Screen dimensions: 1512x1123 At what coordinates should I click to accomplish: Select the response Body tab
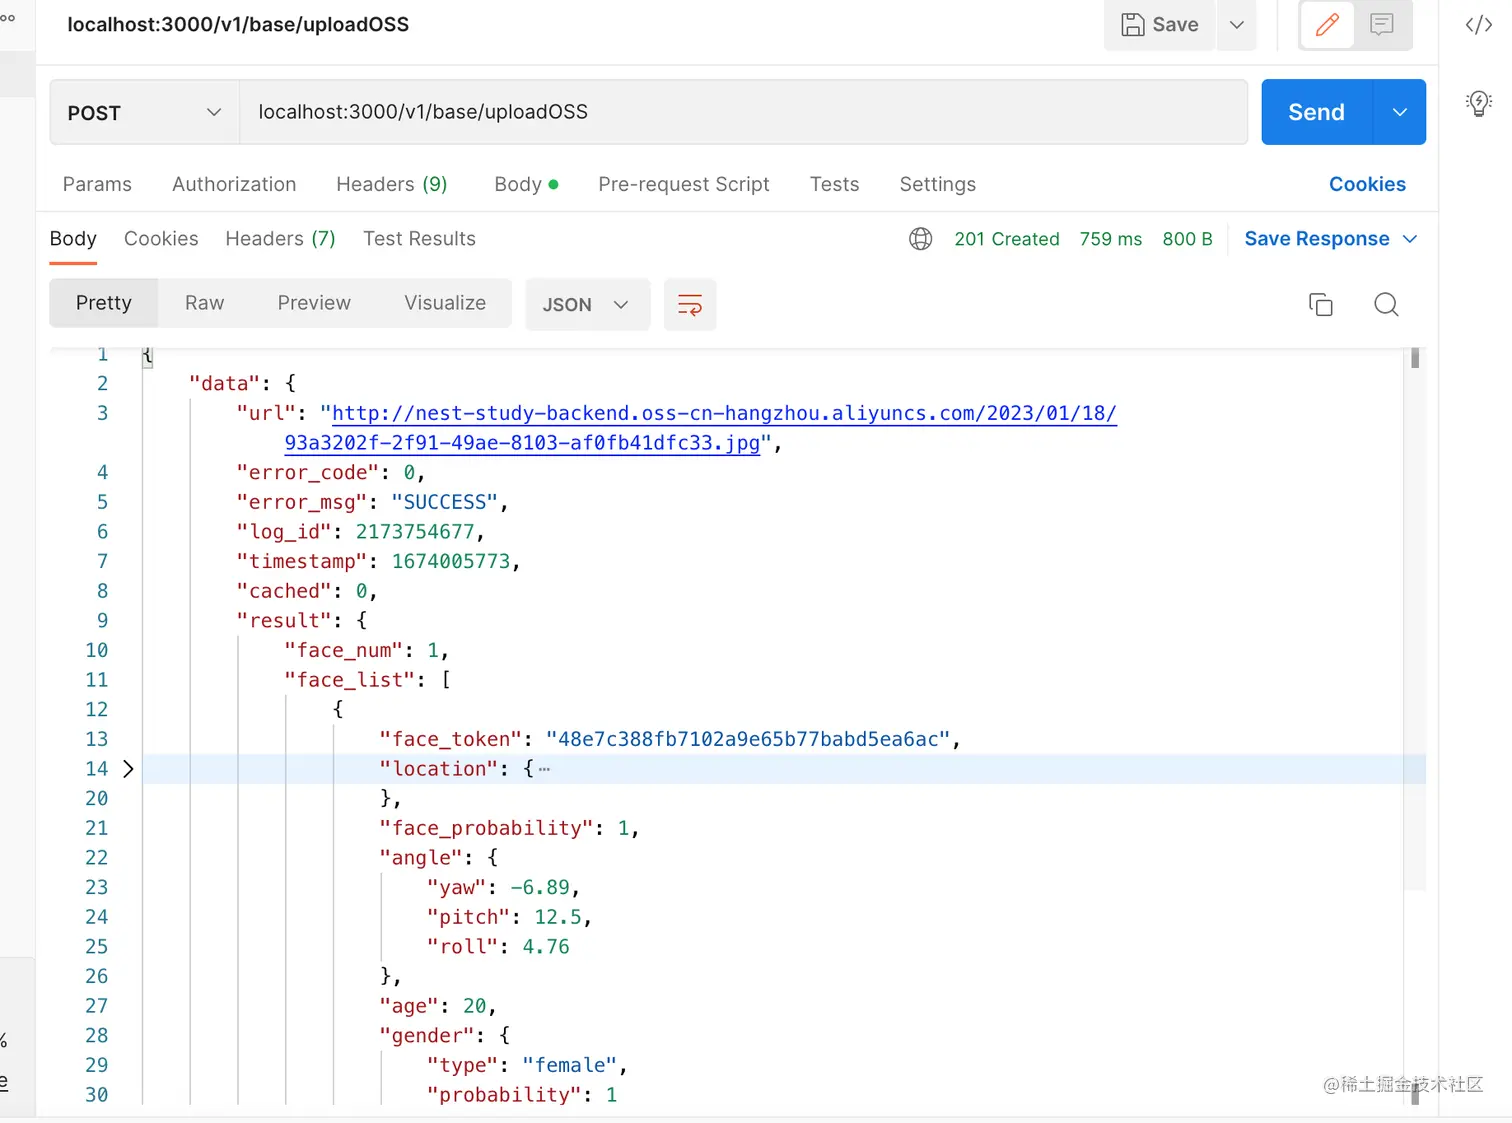pos(73,239)
